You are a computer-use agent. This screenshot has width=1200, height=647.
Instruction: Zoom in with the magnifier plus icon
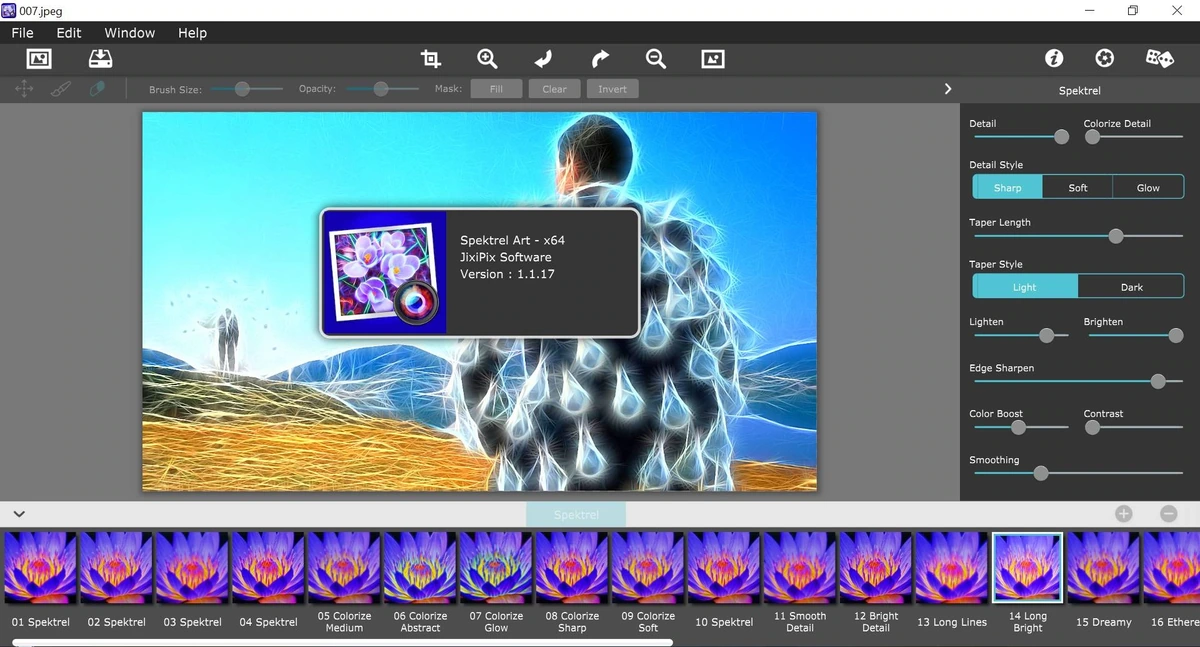487,59
